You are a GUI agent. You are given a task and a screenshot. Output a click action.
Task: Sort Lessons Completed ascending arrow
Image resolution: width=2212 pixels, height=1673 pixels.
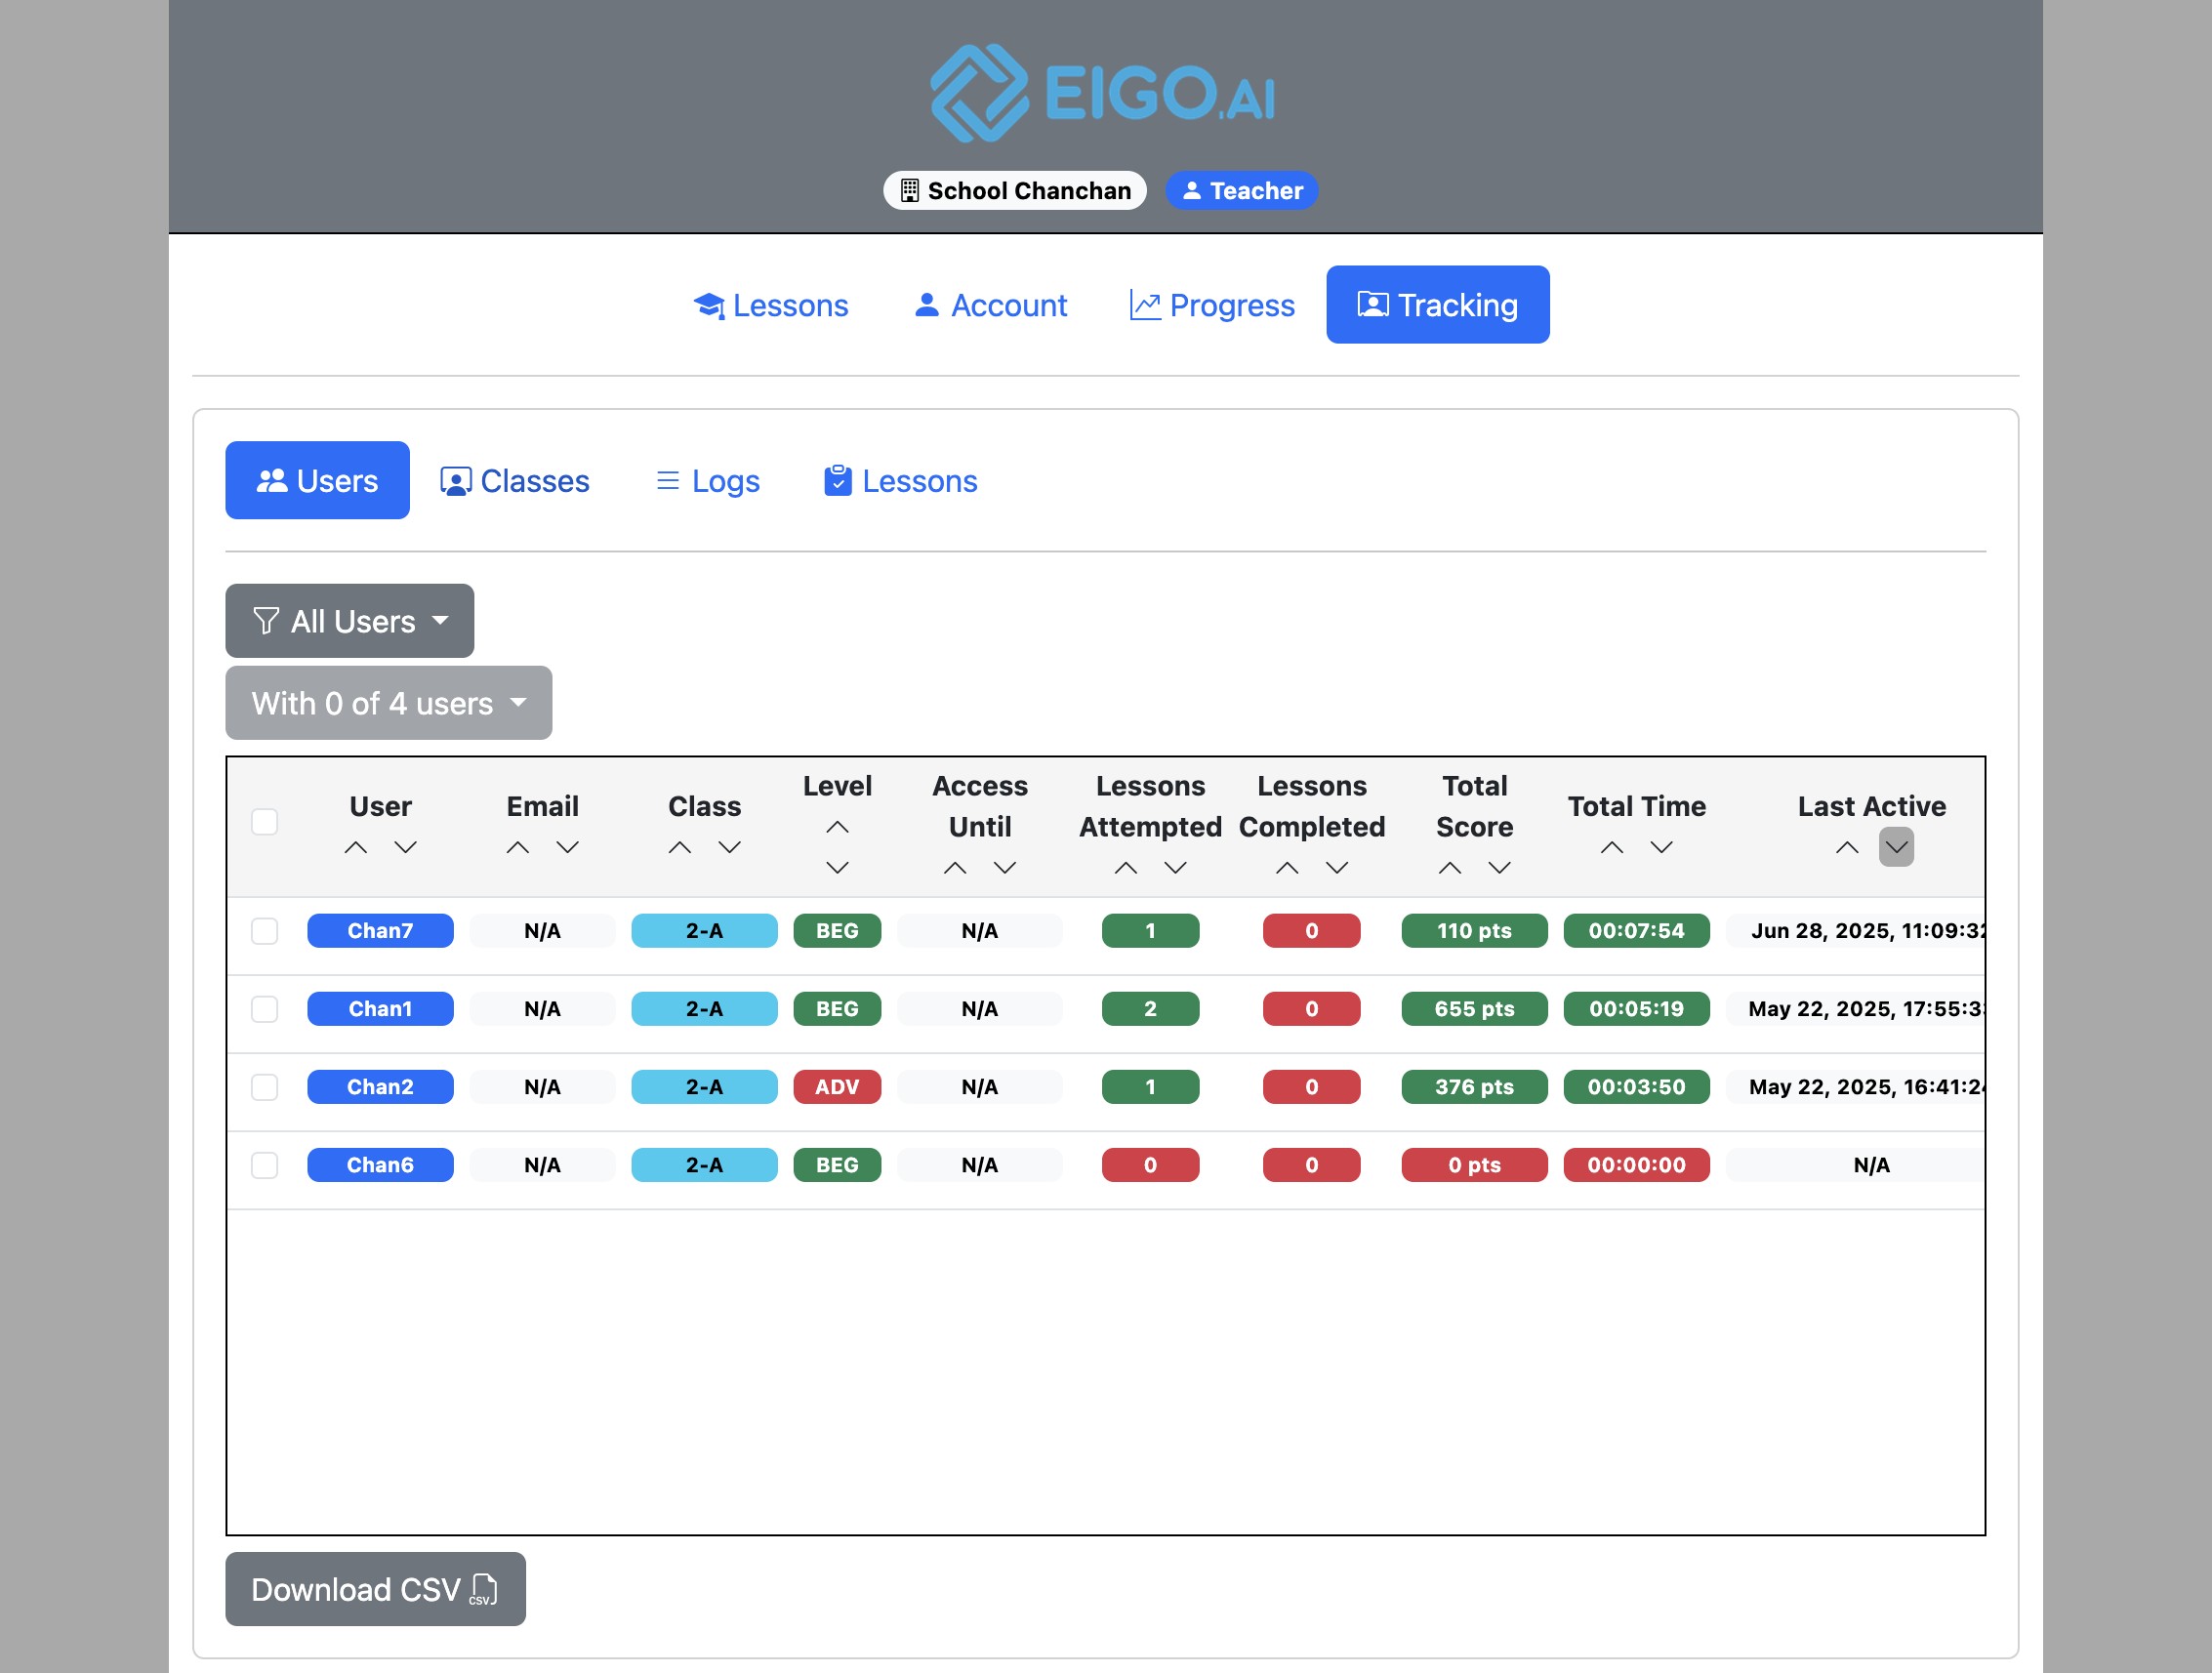(x=1288, y=867)
